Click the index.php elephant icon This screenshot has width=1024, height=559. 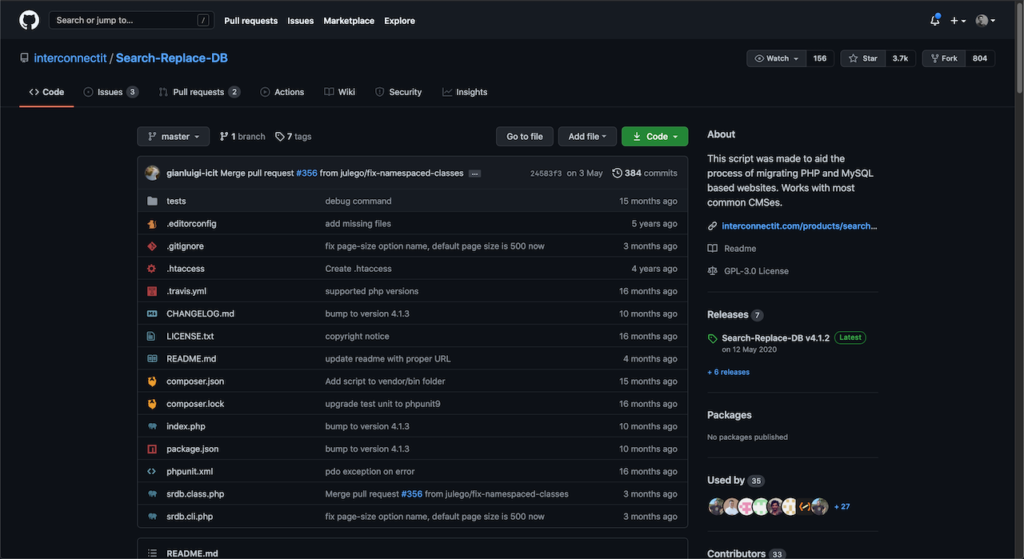pos(152,426)
